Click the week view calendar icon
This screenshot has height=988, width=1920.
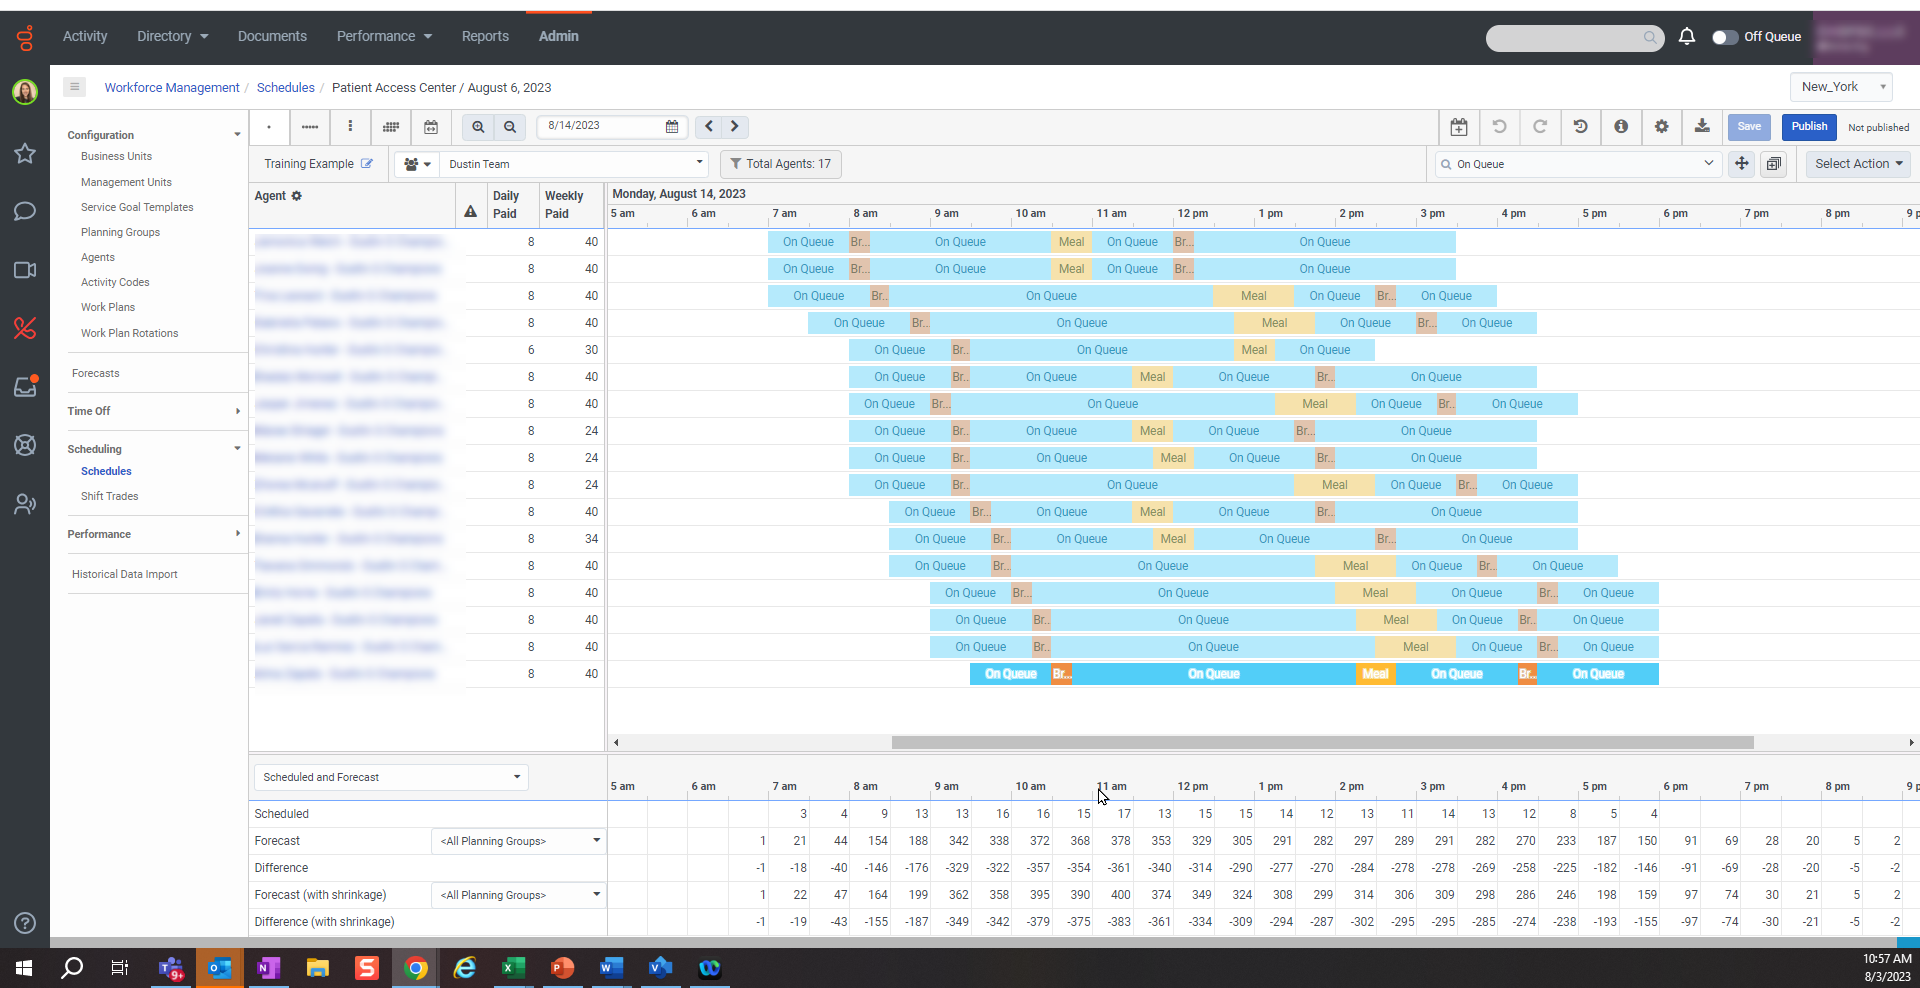tap(431, 127)
